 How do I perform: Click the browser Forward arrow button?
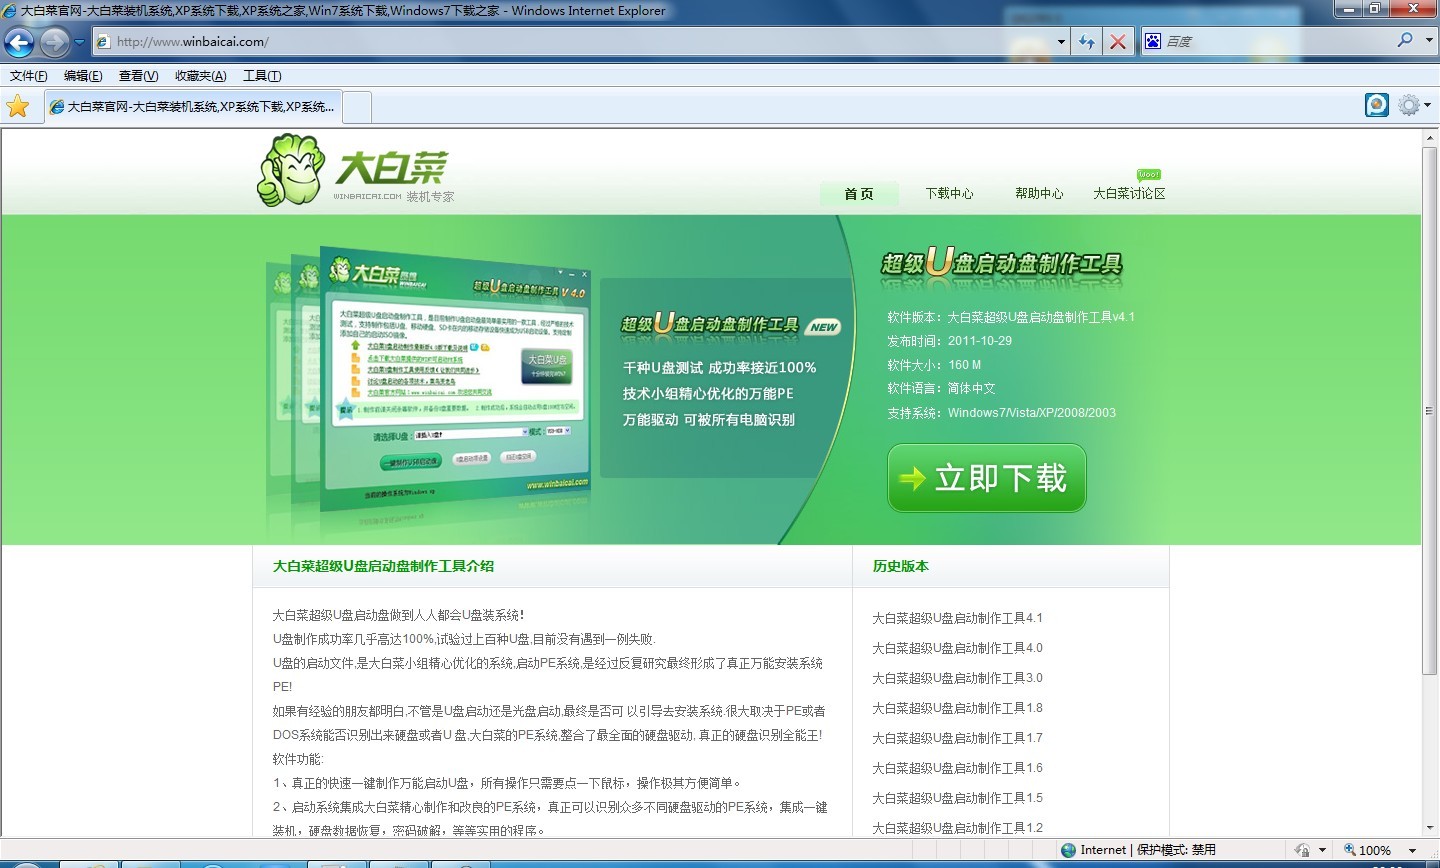coord(54,42)
